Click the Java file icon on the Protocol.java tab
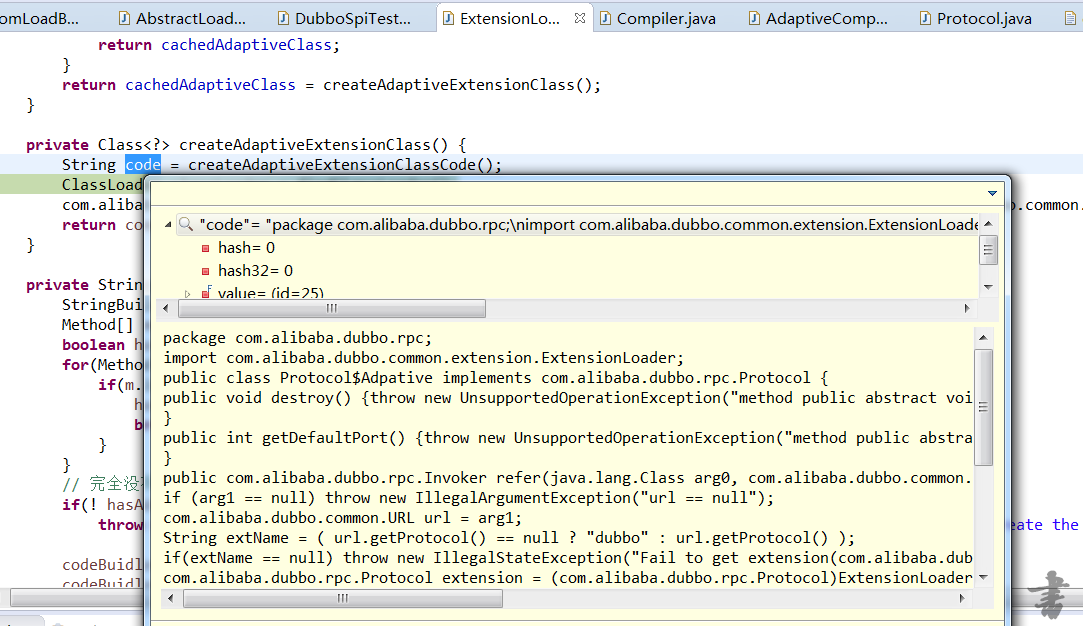This screenshot has height=626, width=1083. (x=926, y=19)
